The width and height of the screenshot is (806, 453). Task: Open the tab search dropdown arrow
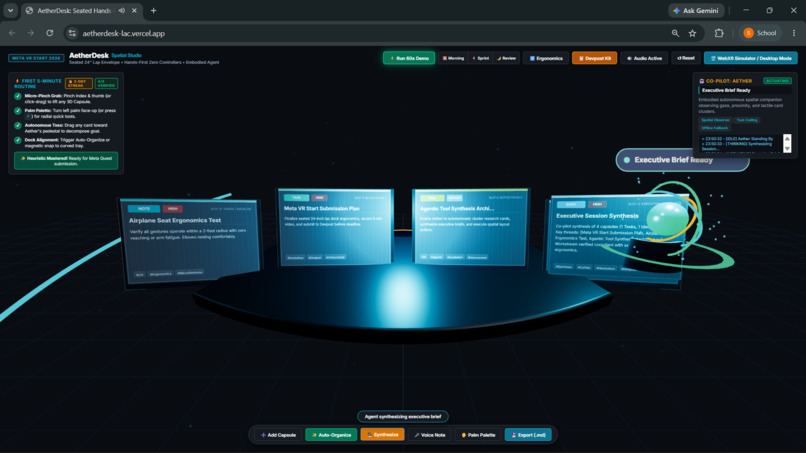click(10, 10)
